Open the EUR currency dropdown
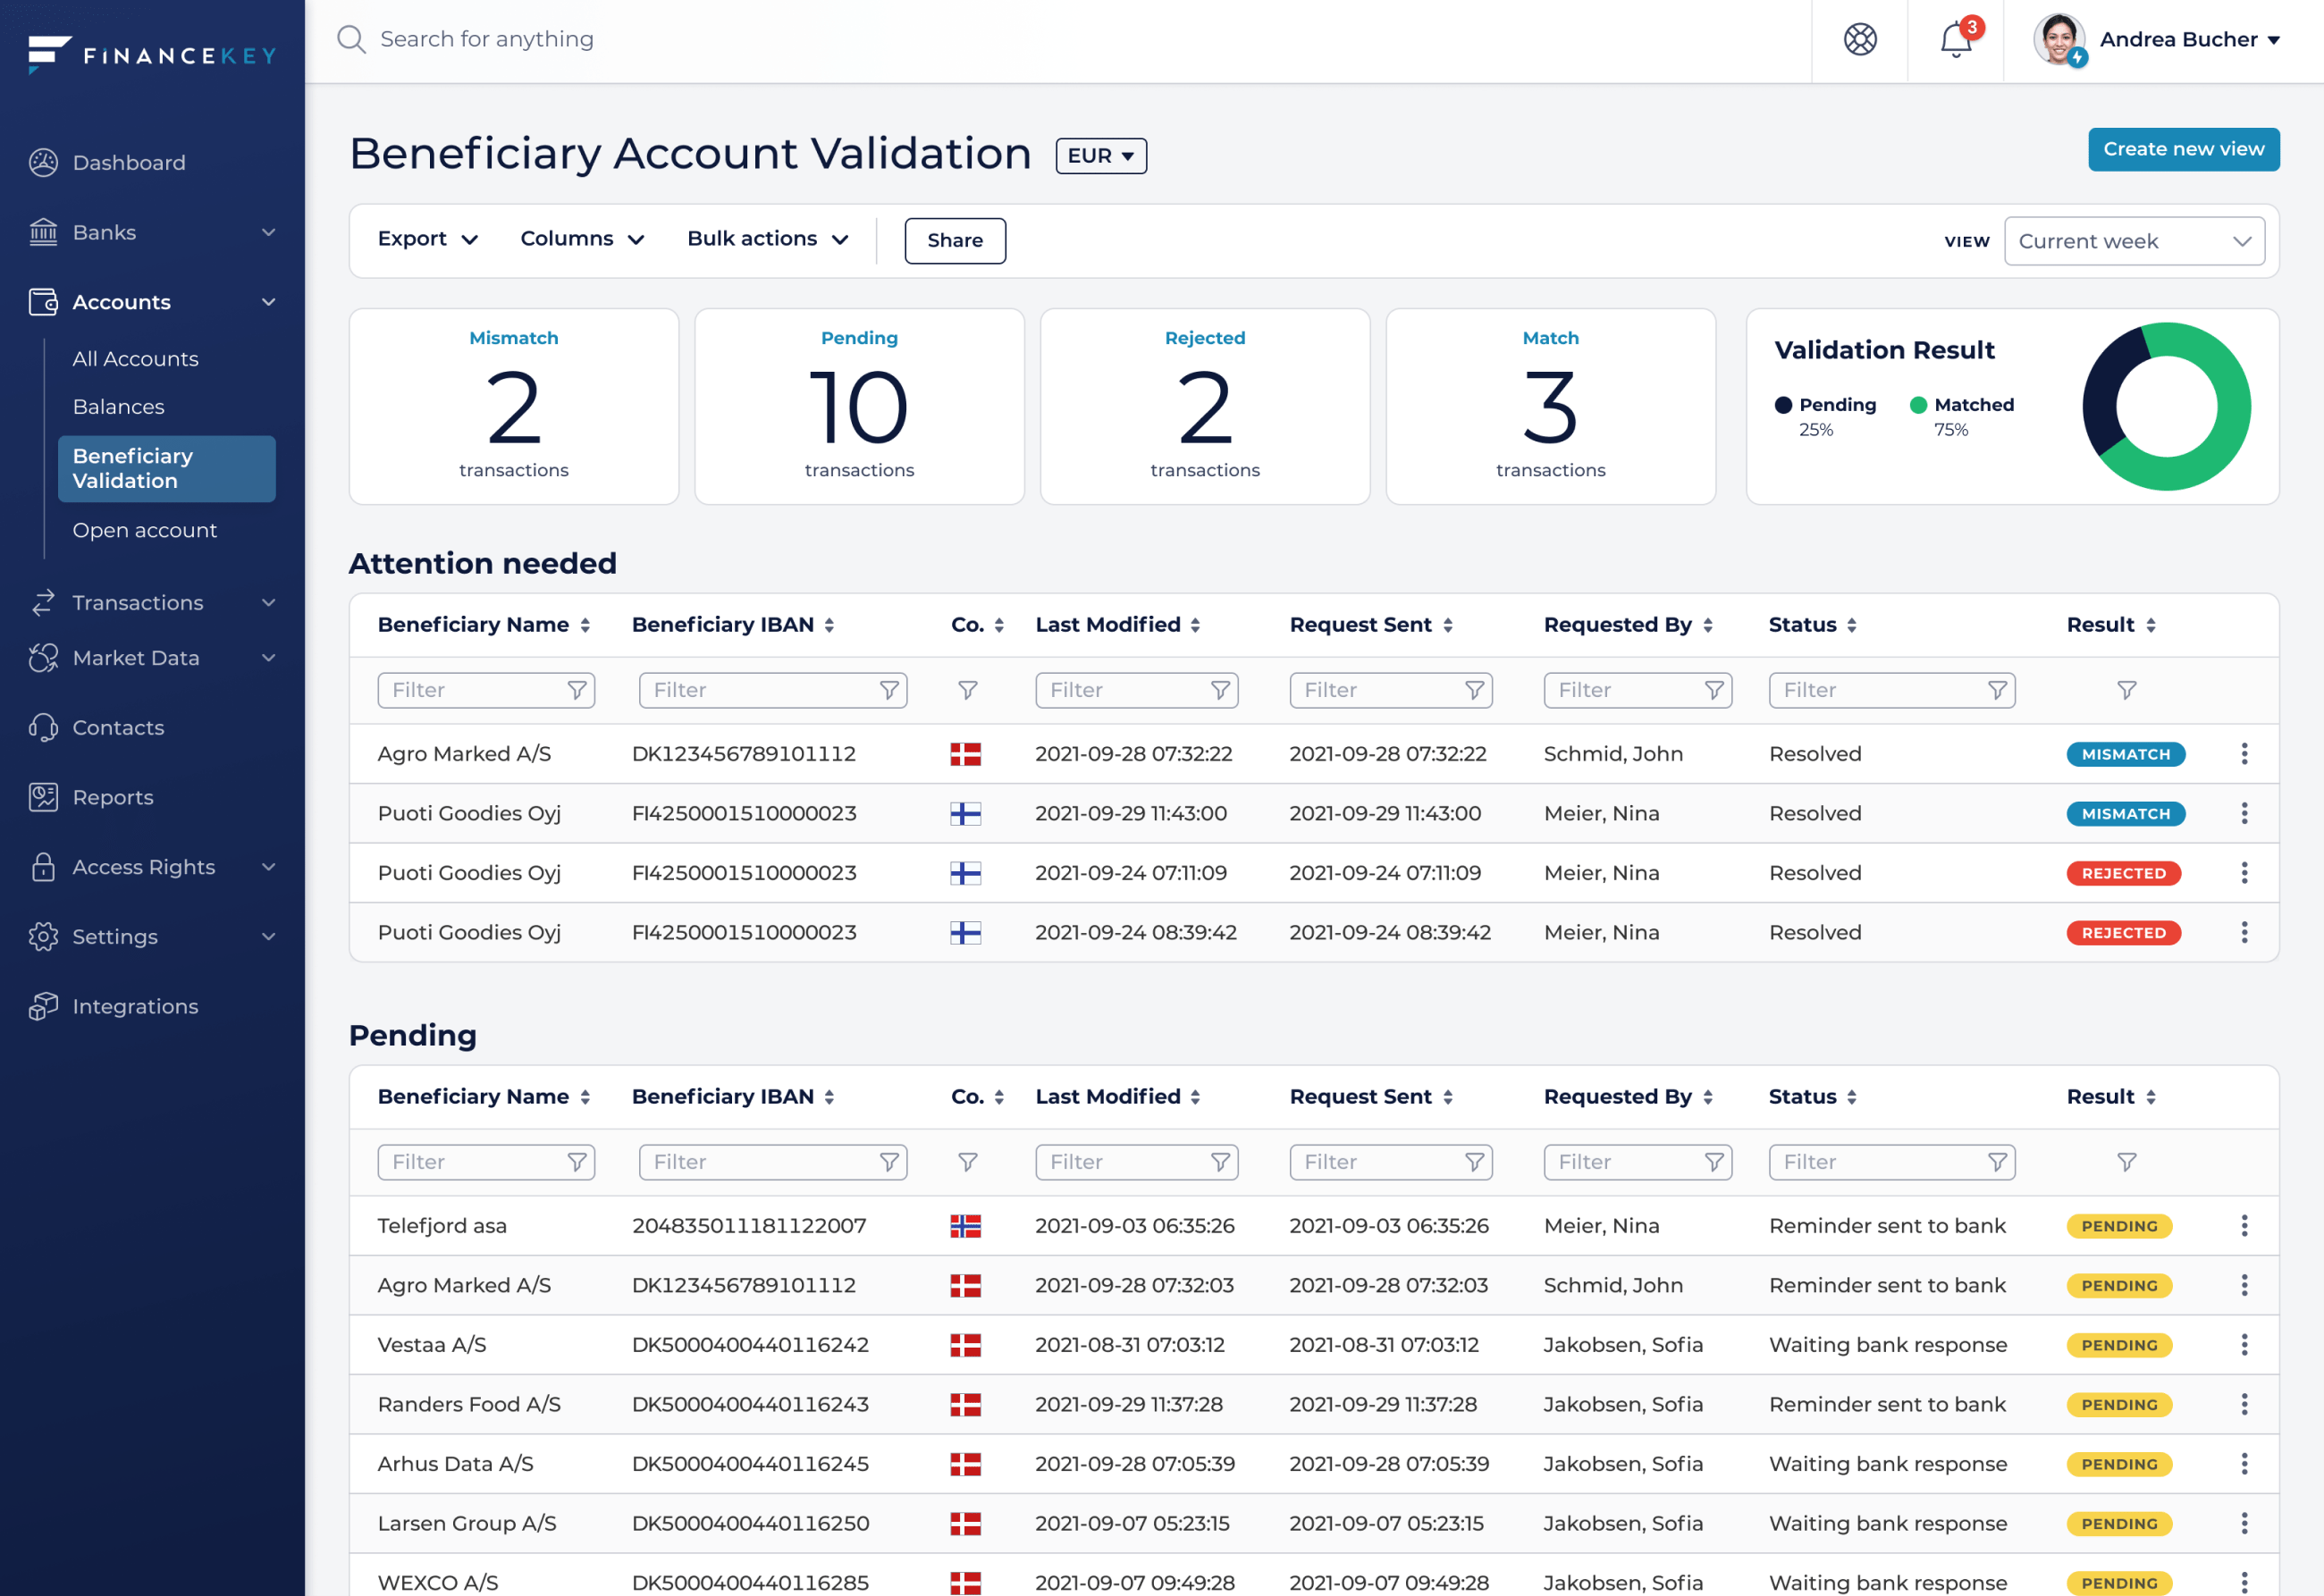2324x1596 pixels. (1100, 156)
